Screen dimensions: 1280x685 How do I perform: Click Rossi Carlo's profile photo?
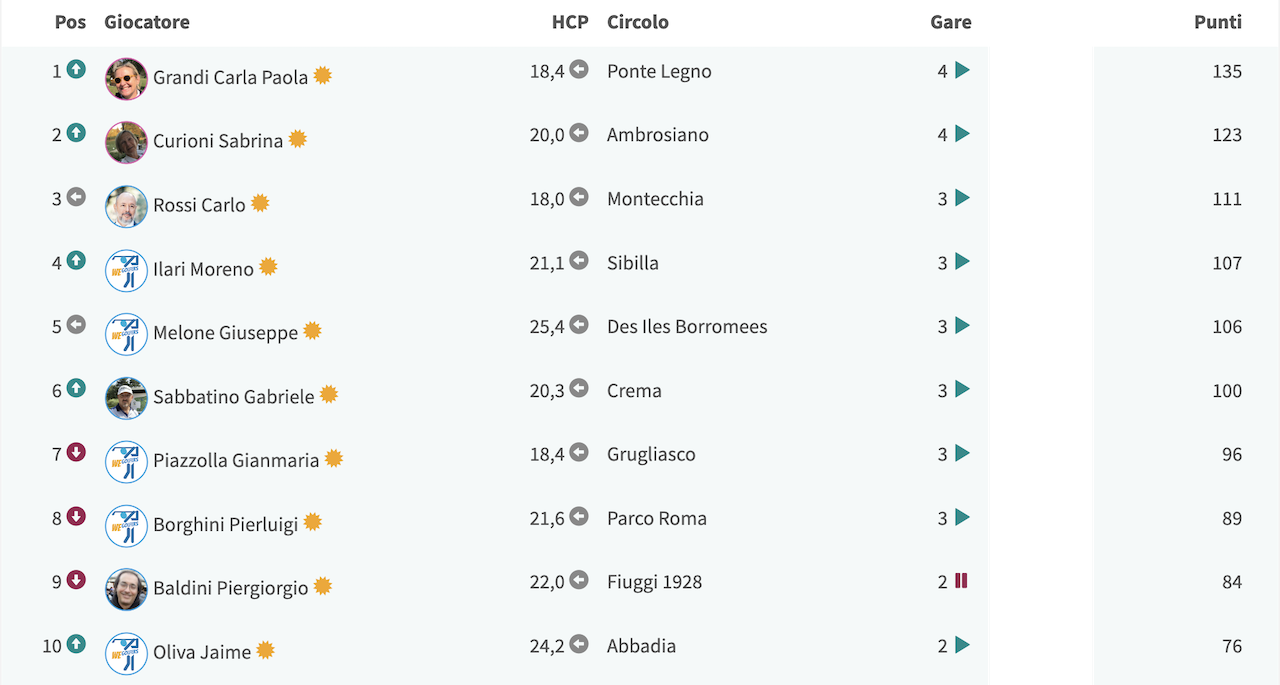pyautogui.click(x=126, y=206)
